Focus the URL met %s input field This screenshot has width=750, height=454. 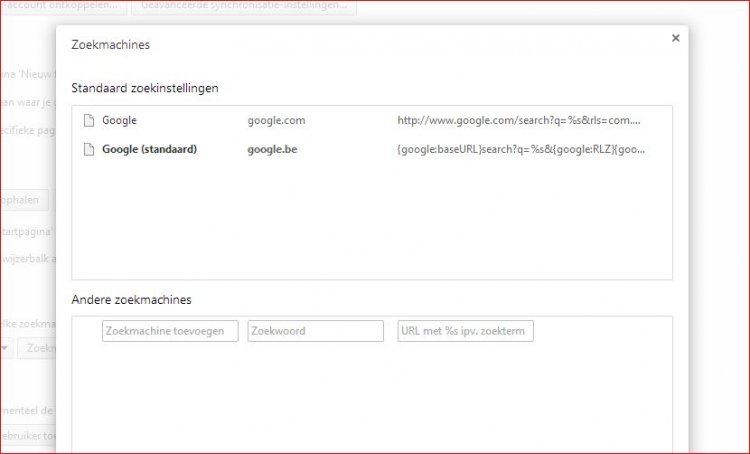465,331
